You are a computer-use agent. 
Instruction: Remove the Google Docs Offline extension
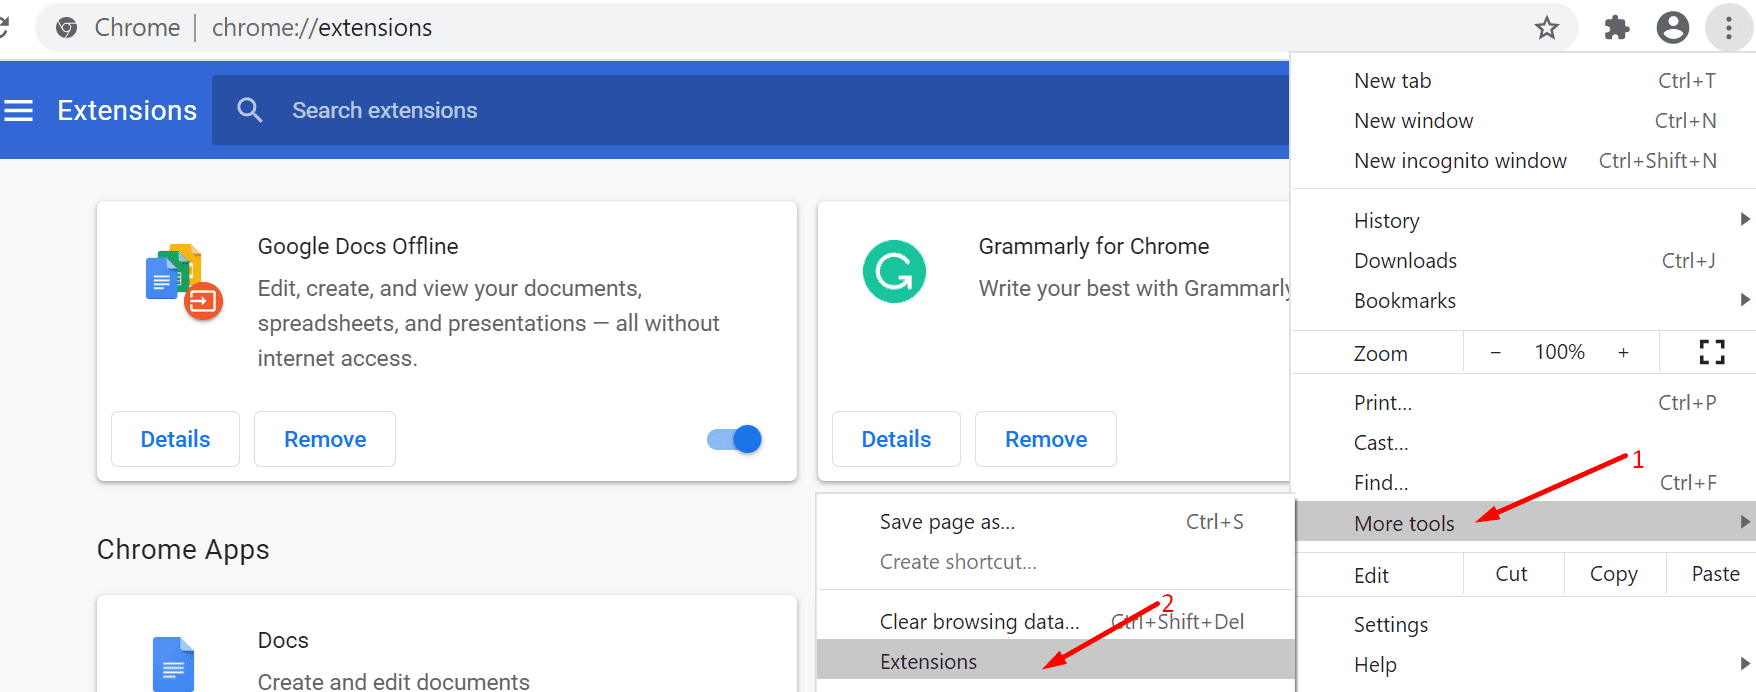click(x=325, y=439)
